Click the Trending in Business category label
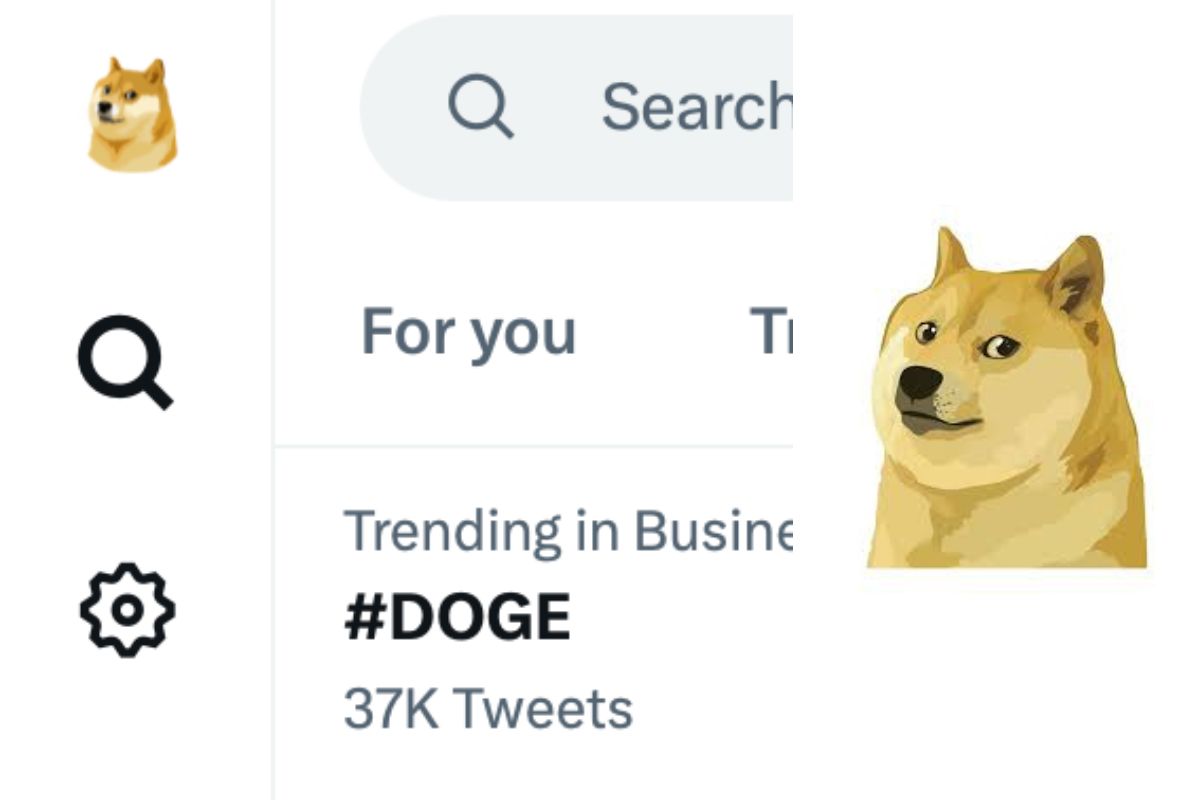 567,531
